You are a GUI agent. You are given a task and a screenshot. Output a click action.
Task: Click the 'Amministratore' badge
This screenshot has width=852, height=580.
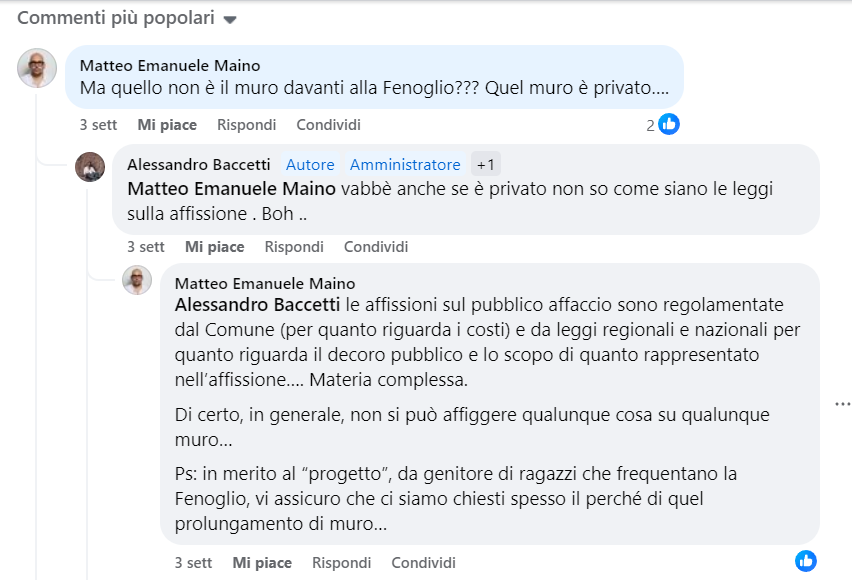(x=405, y=164)
